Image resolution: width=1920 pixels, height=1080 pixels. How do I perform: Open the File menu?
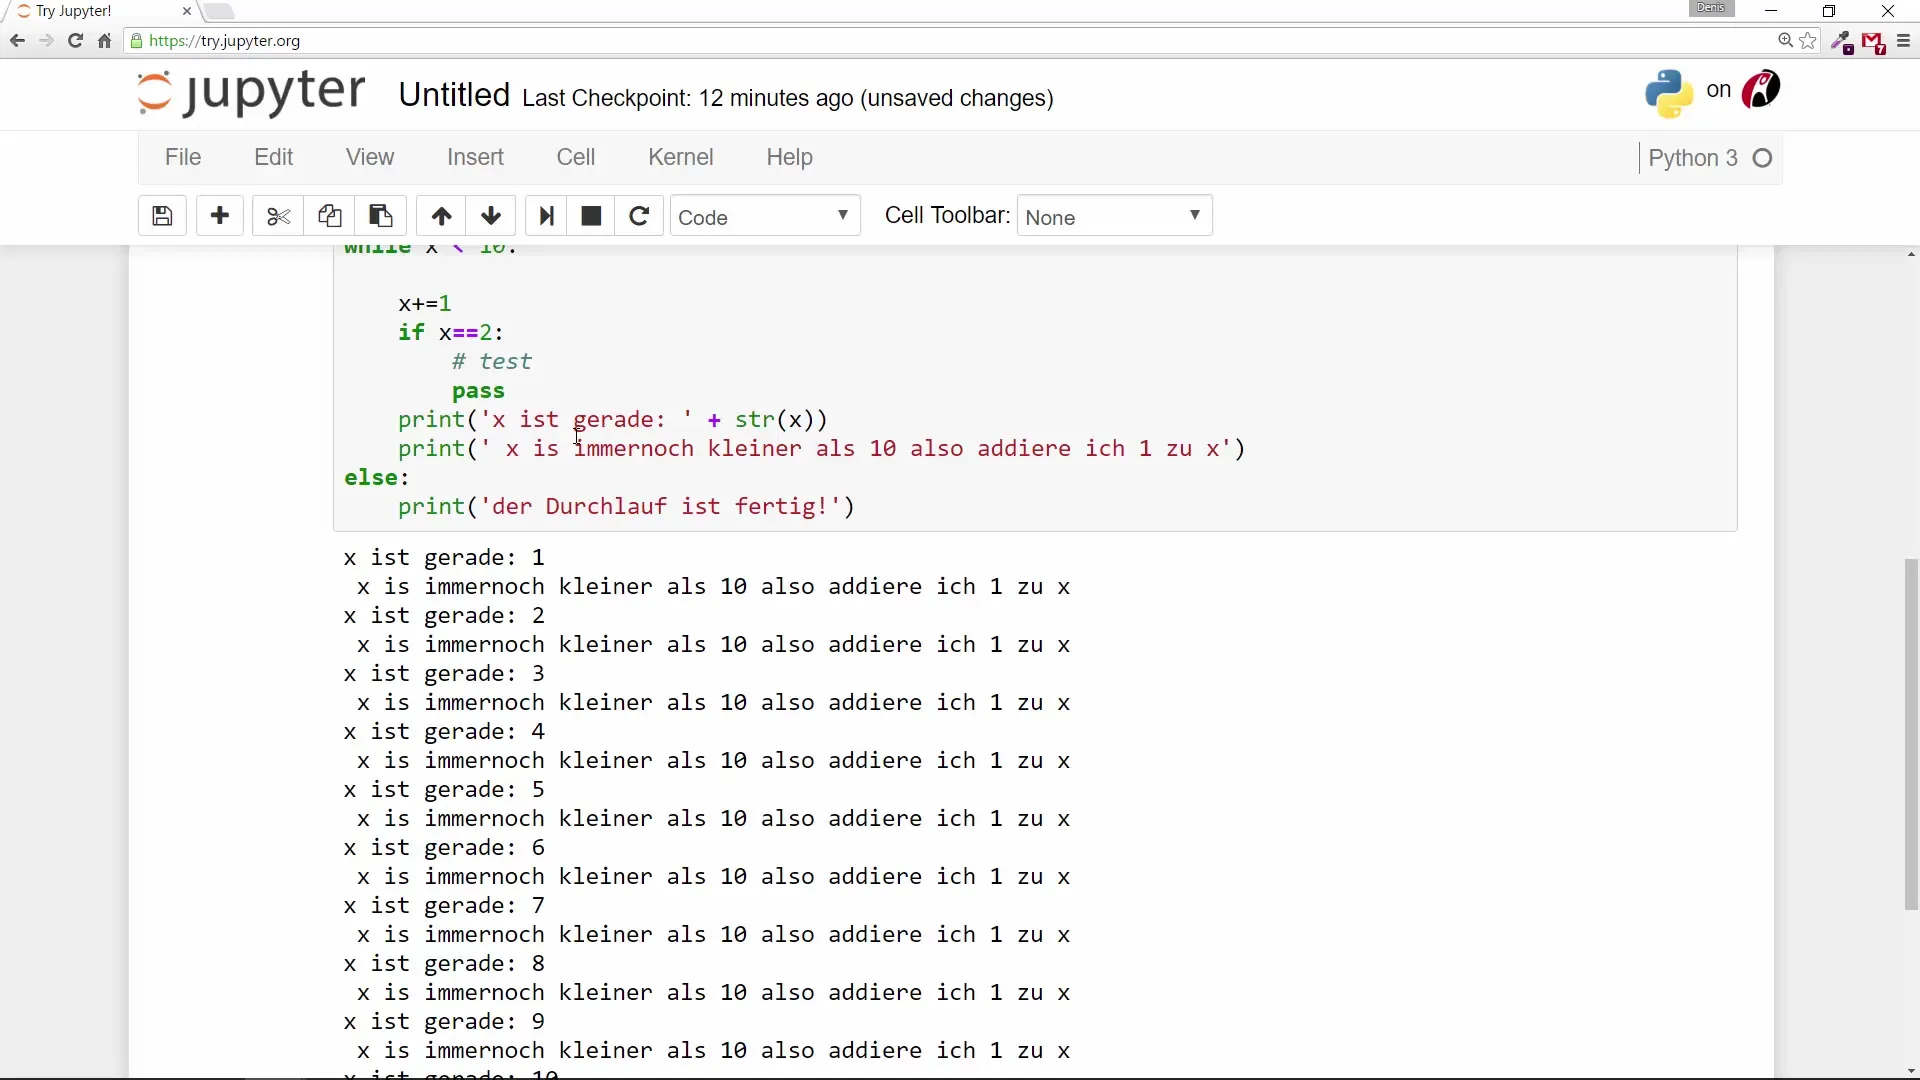[183, 158]
